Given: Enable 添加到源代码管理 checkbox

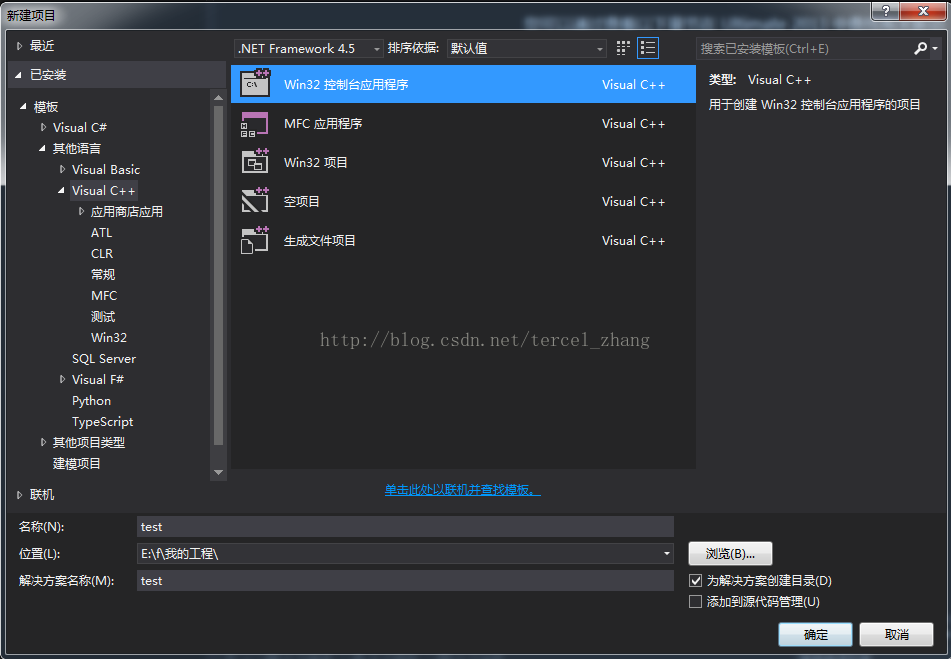Looking at the screenshot, I should point(696,601).
